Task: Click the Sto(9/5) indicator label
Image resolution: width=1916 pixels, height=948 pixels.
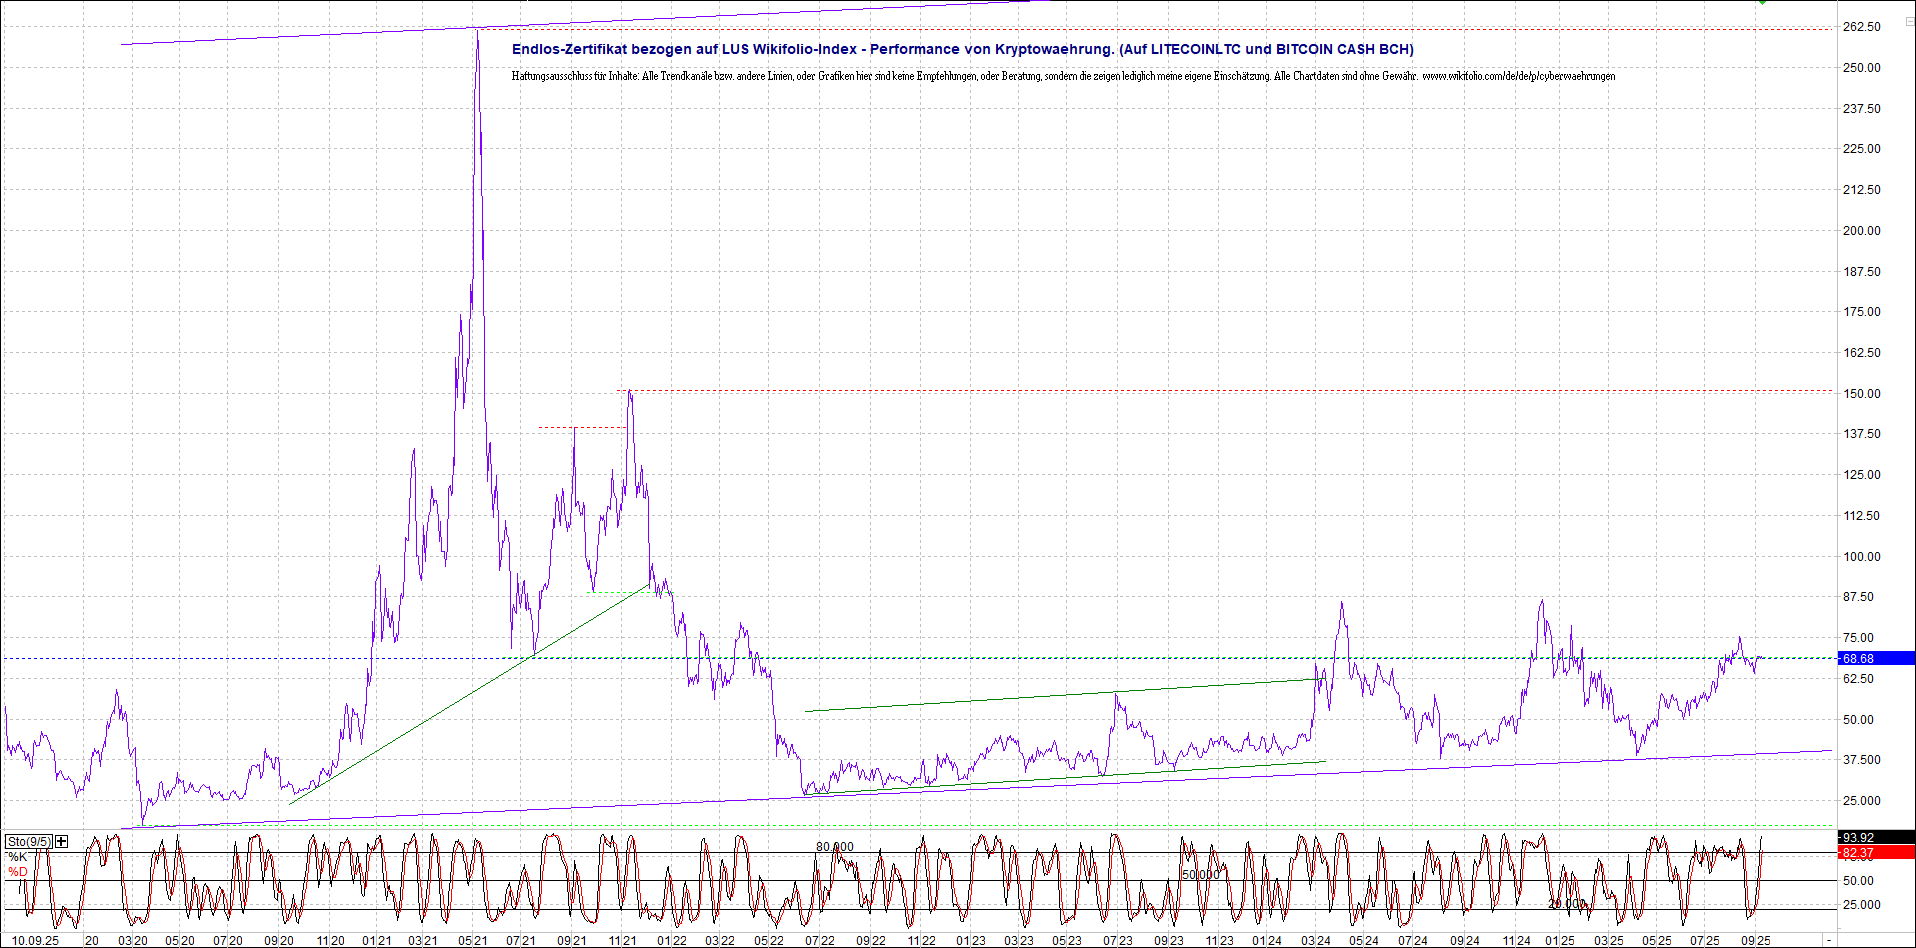Action: click(x=28, y=841)
